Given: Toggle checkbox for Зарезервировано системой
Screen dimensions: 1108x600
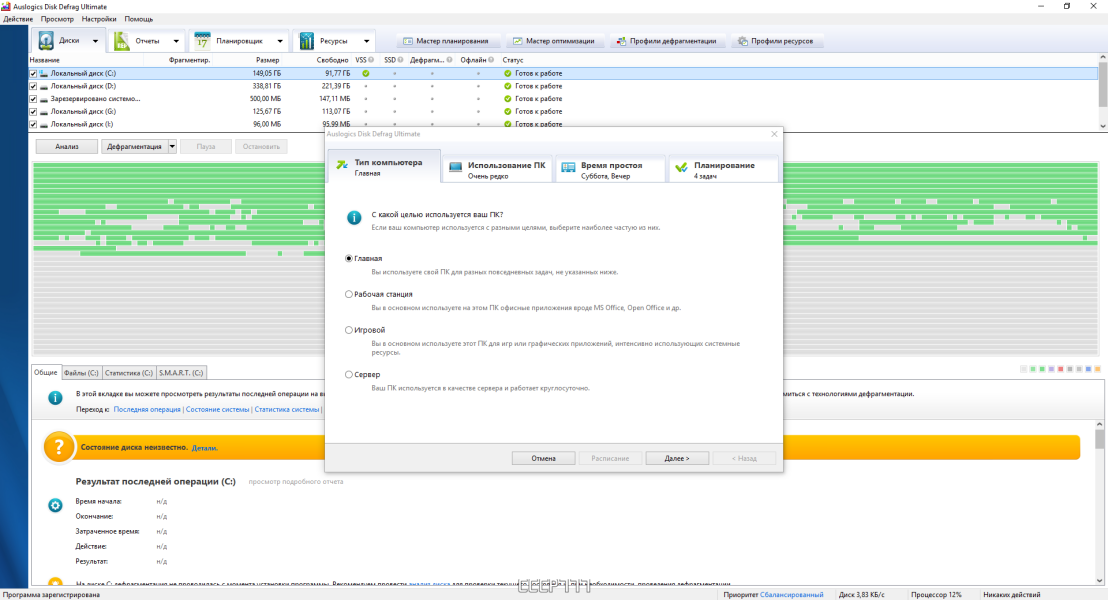Looking at the screenshot, I should click(33, 99).
